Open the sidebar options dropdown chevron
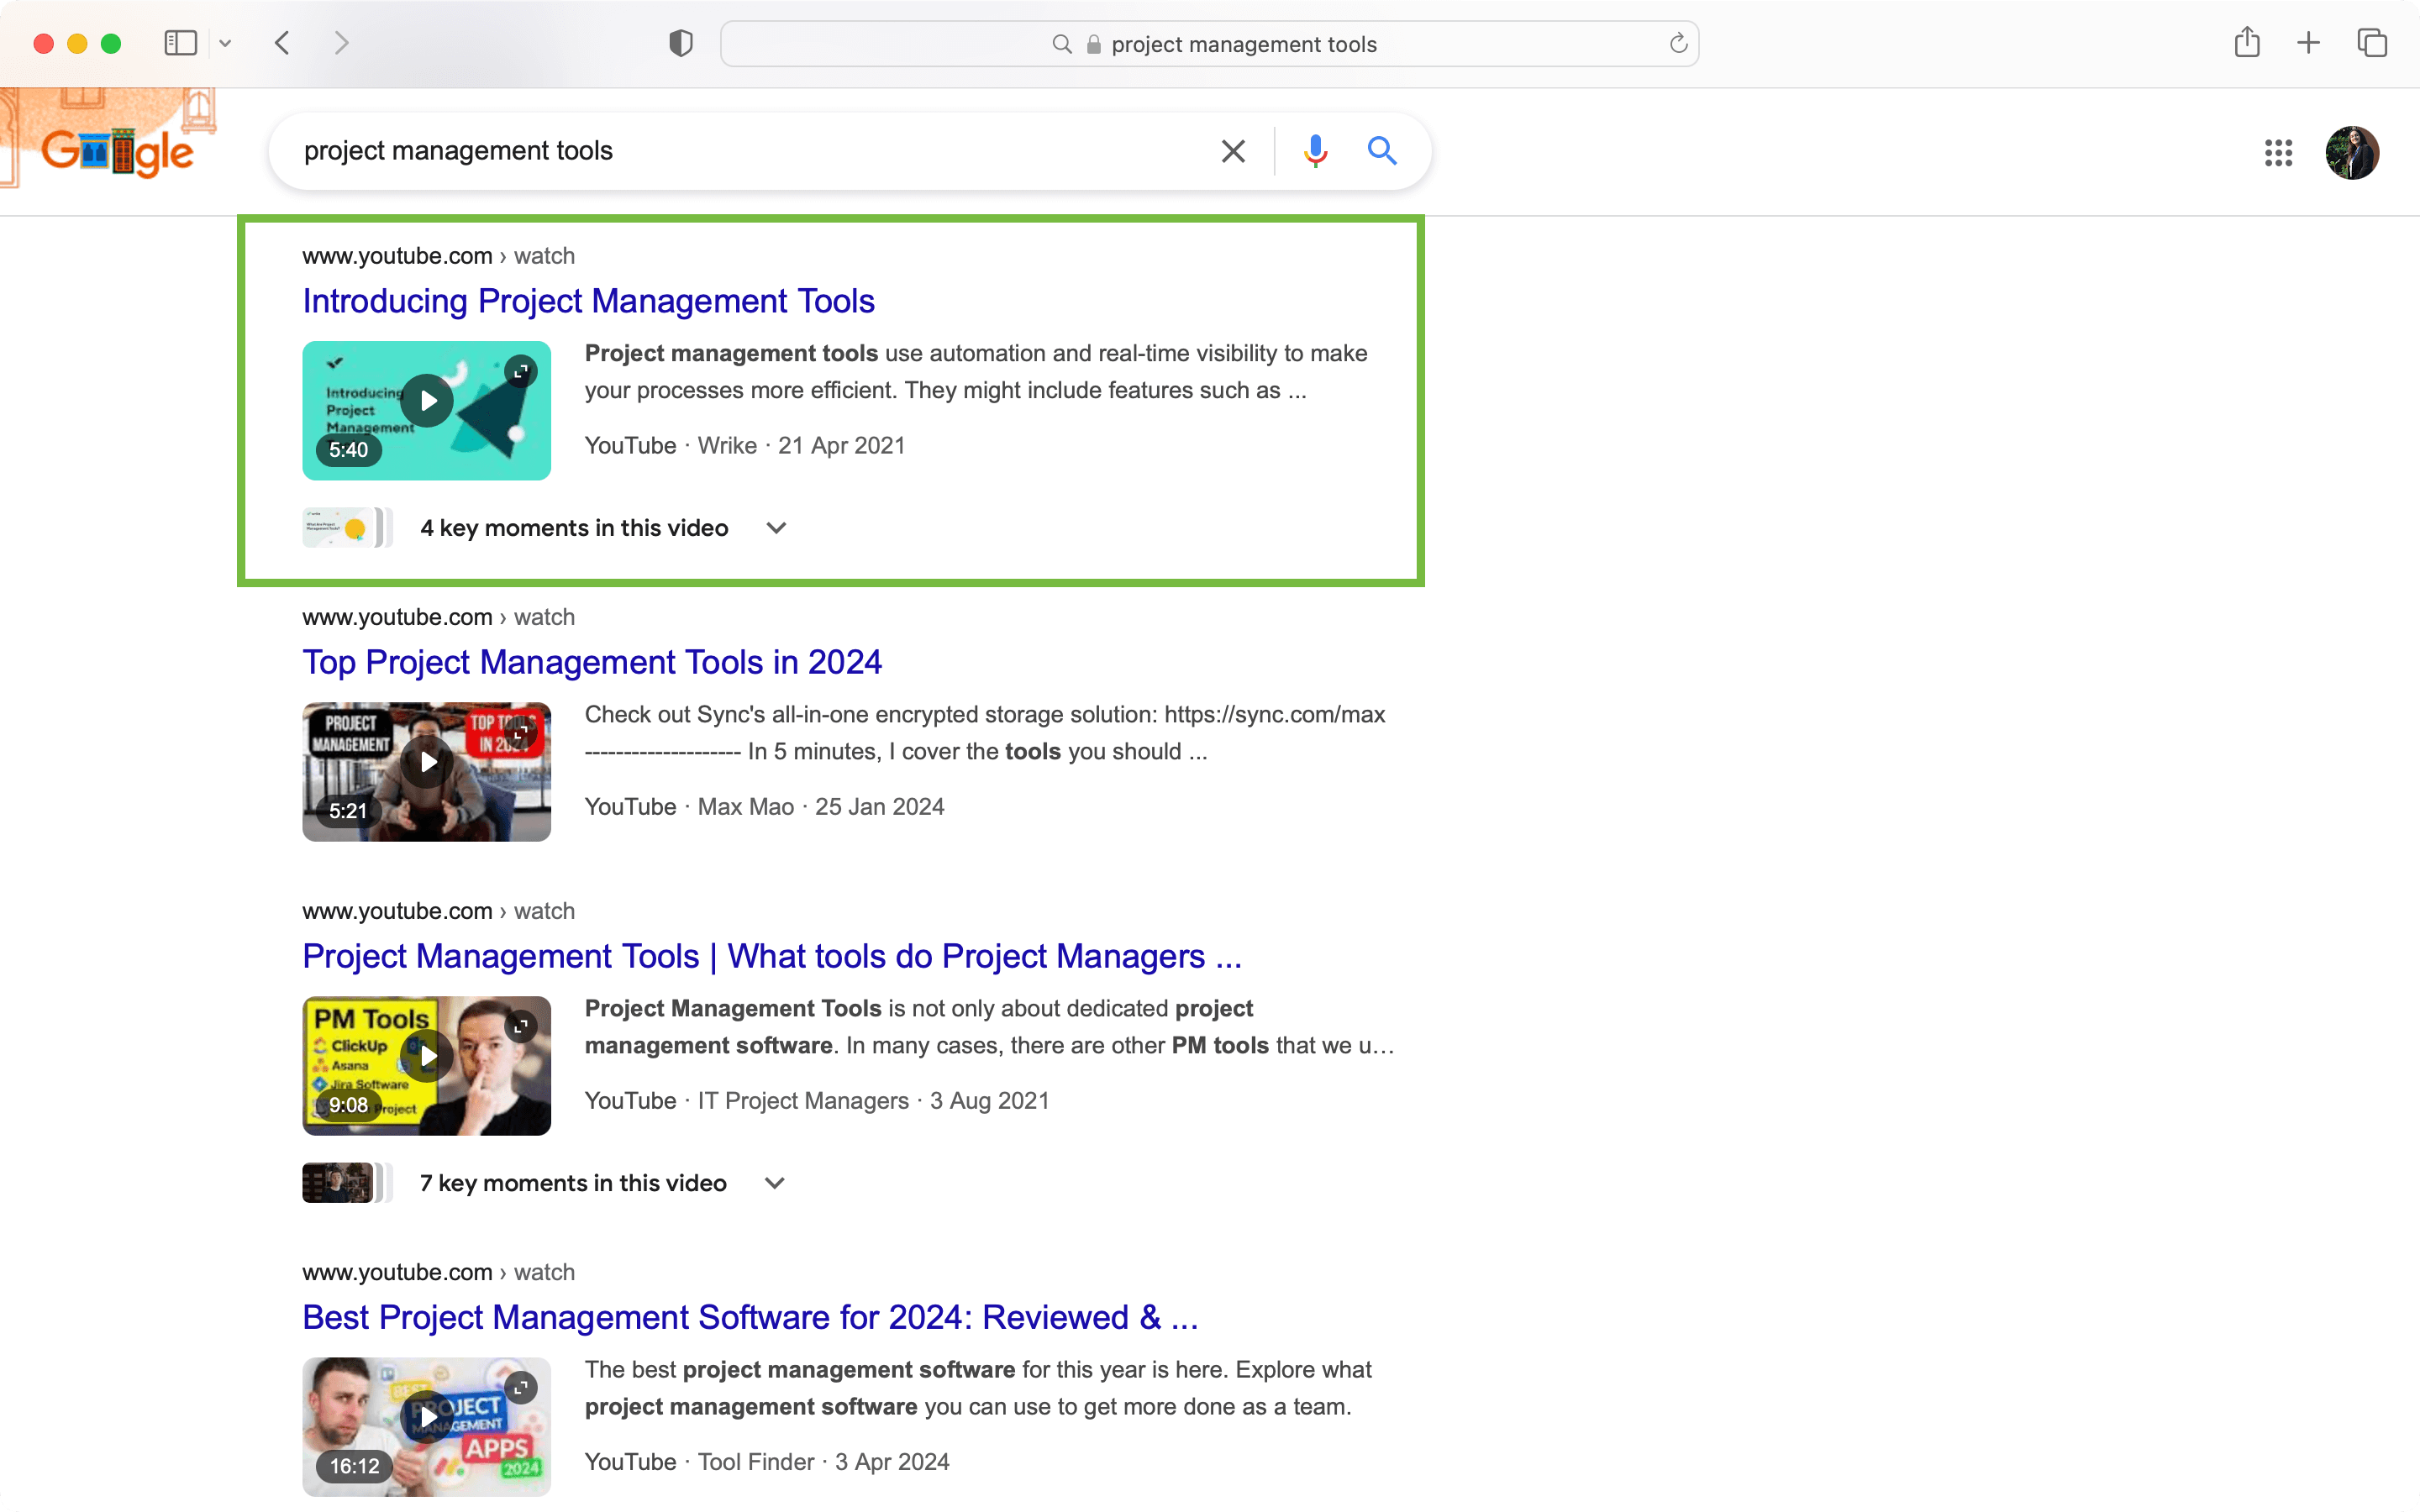This screenshot has width=2420, height=1512. click(x=225, y=43)
